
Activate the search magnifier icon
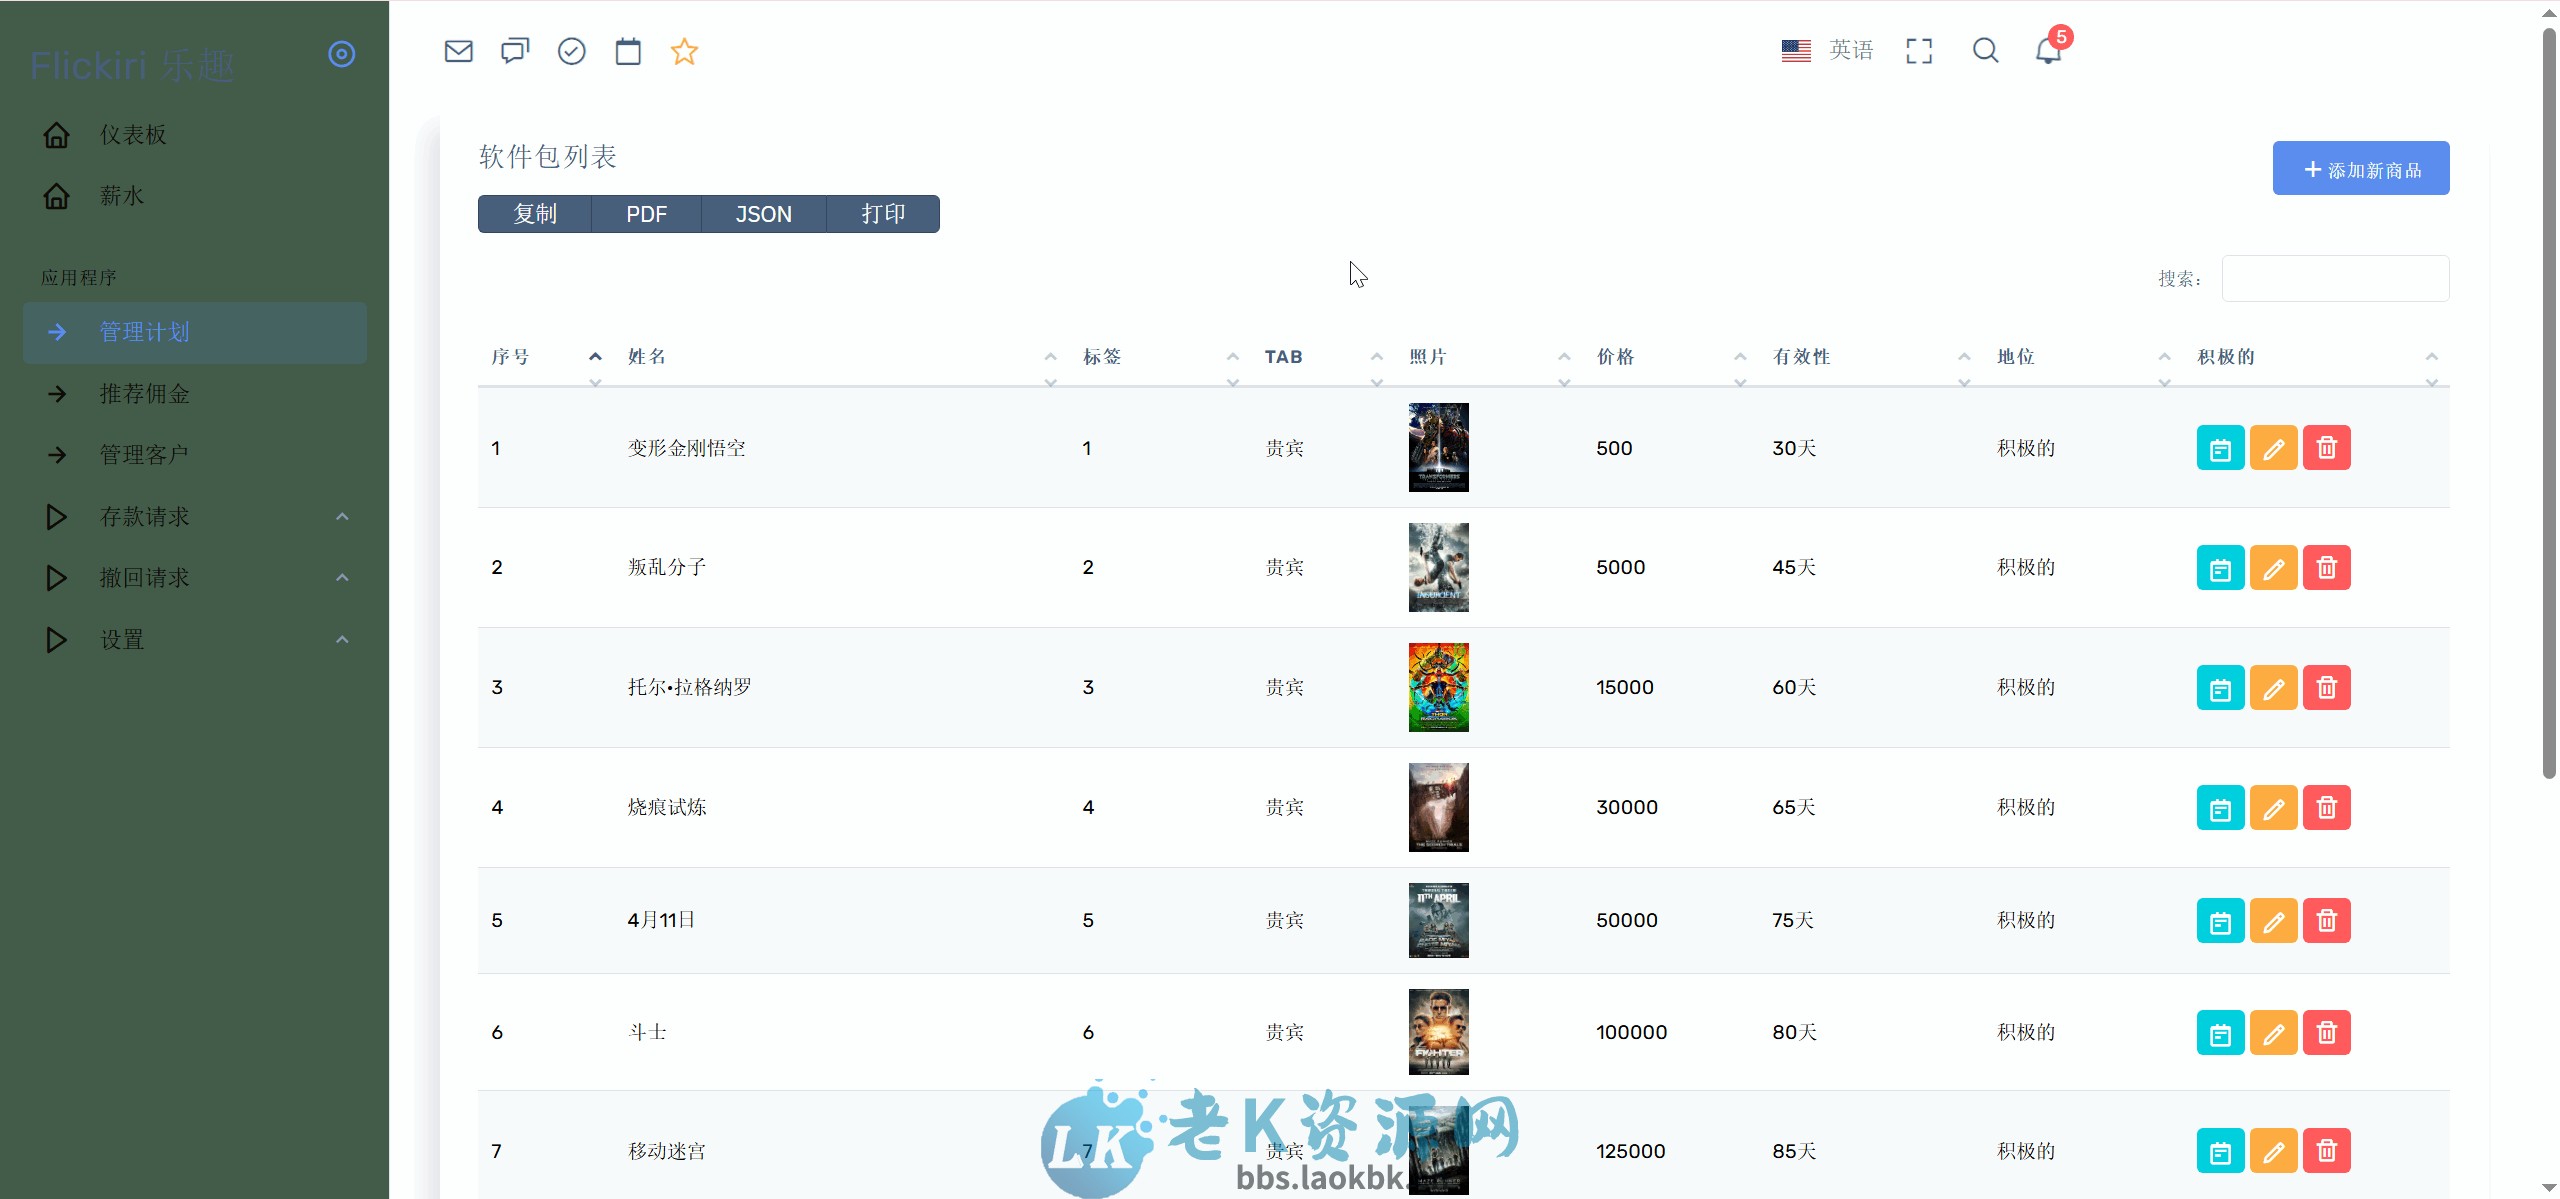[1985, 50]
